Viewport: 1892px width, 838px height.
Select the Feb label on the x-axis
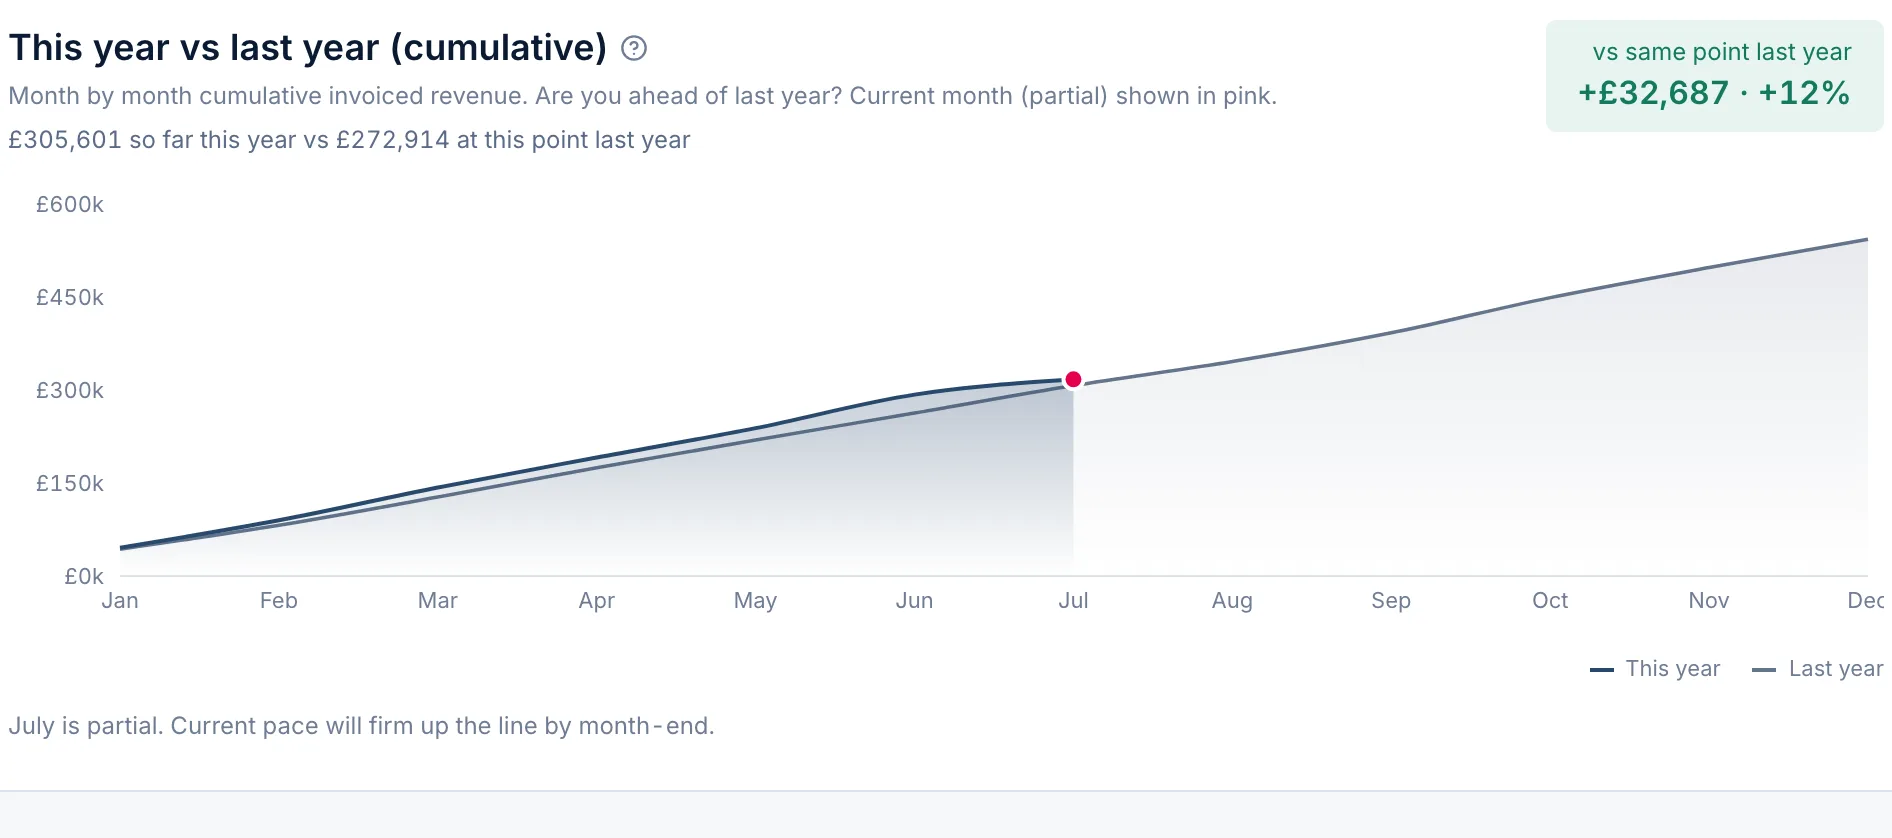click(279, 600)
